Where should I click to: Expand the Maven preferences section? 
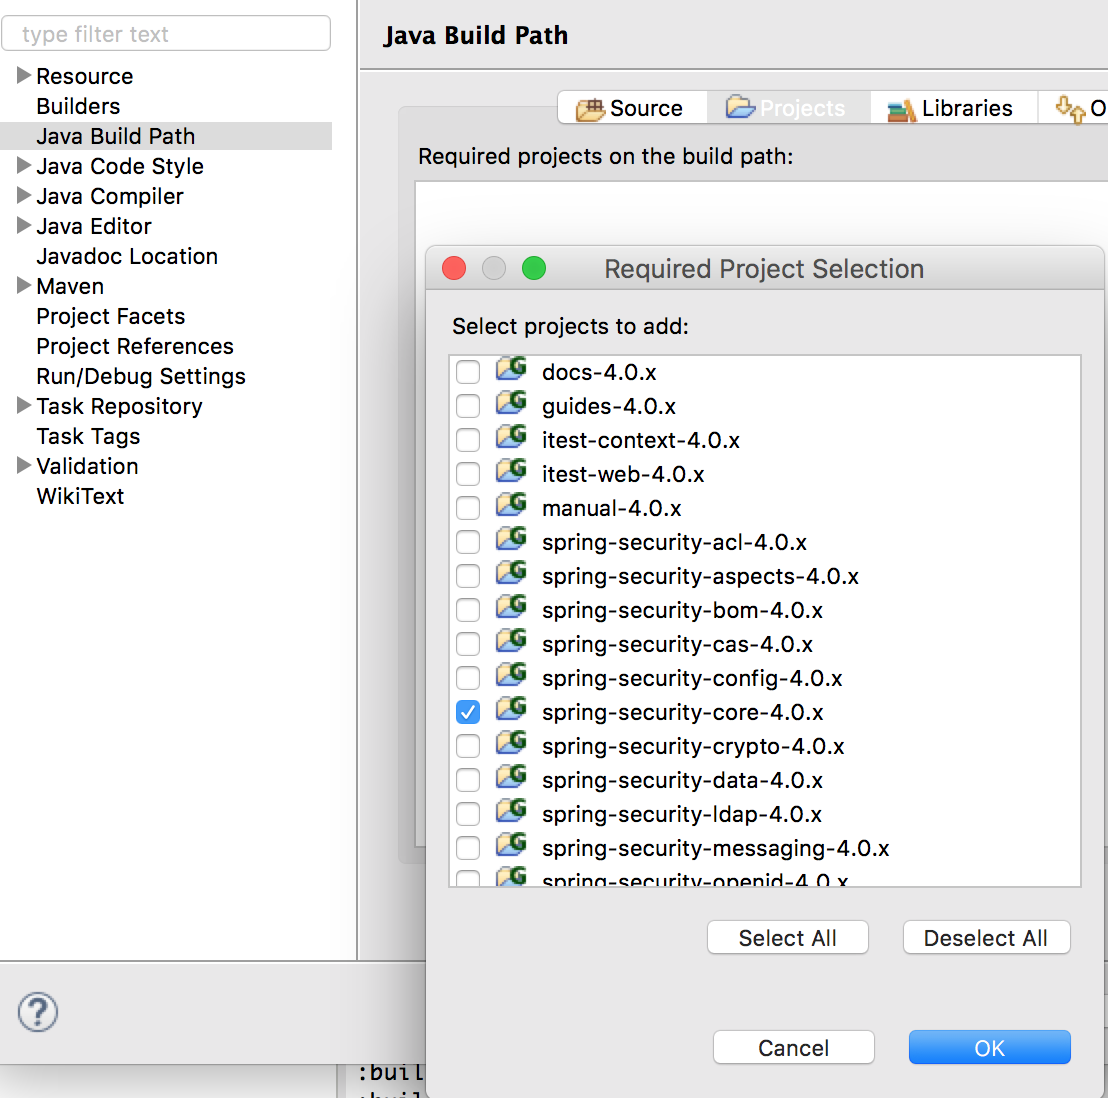point(24,286)
